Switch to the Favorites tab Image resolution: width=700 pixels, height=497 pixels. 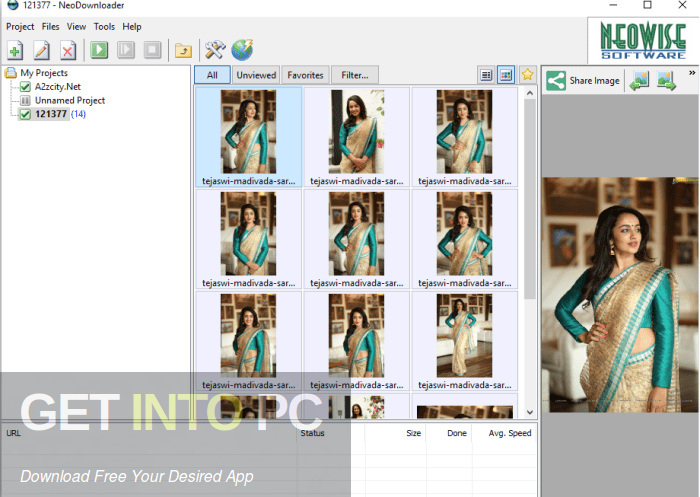click(x=305, y=75)
